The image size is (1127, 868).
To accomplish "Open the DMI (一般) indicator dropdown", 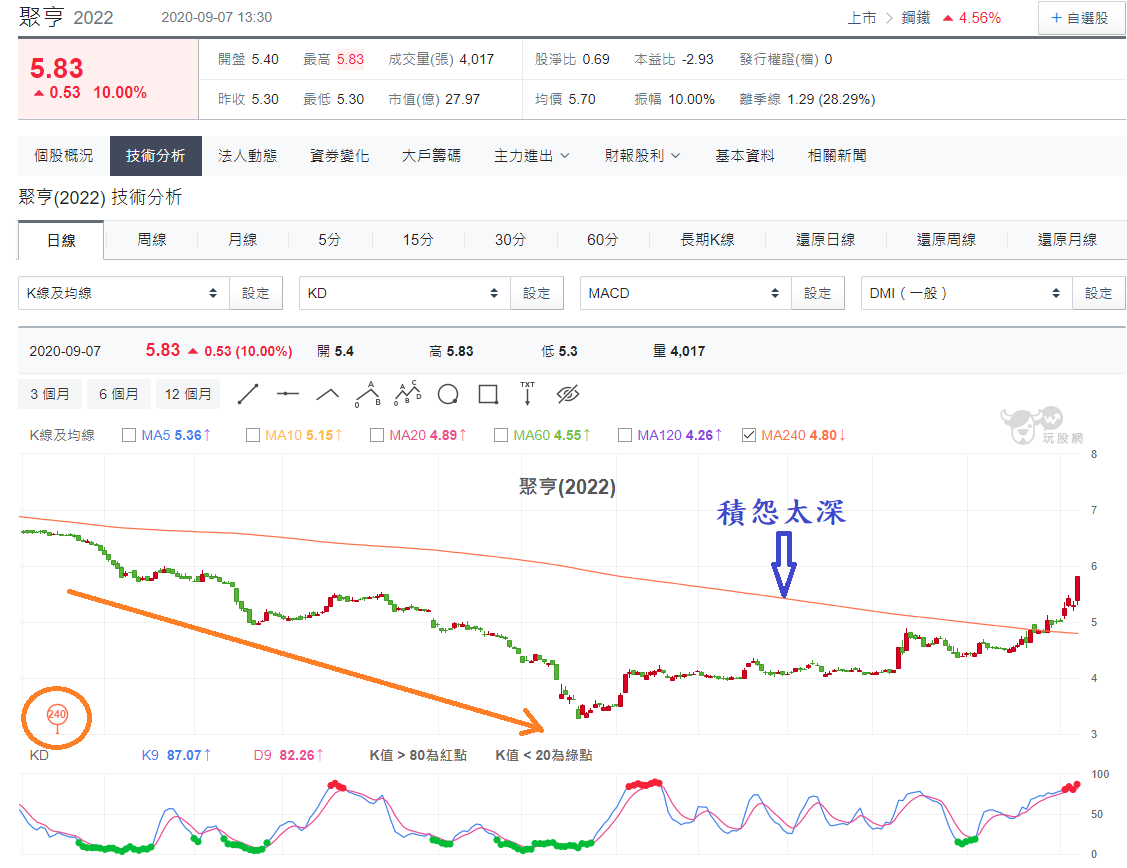I will pos(967,293).
